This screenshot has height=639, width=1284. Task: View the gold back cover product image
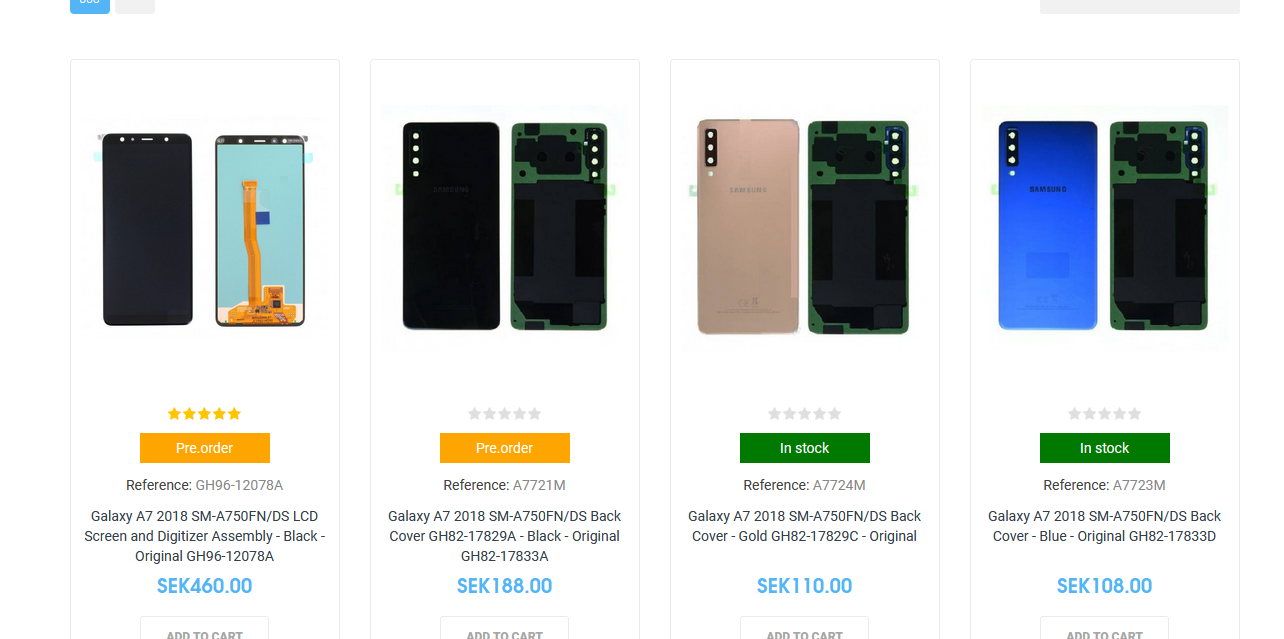coord(805,229)
